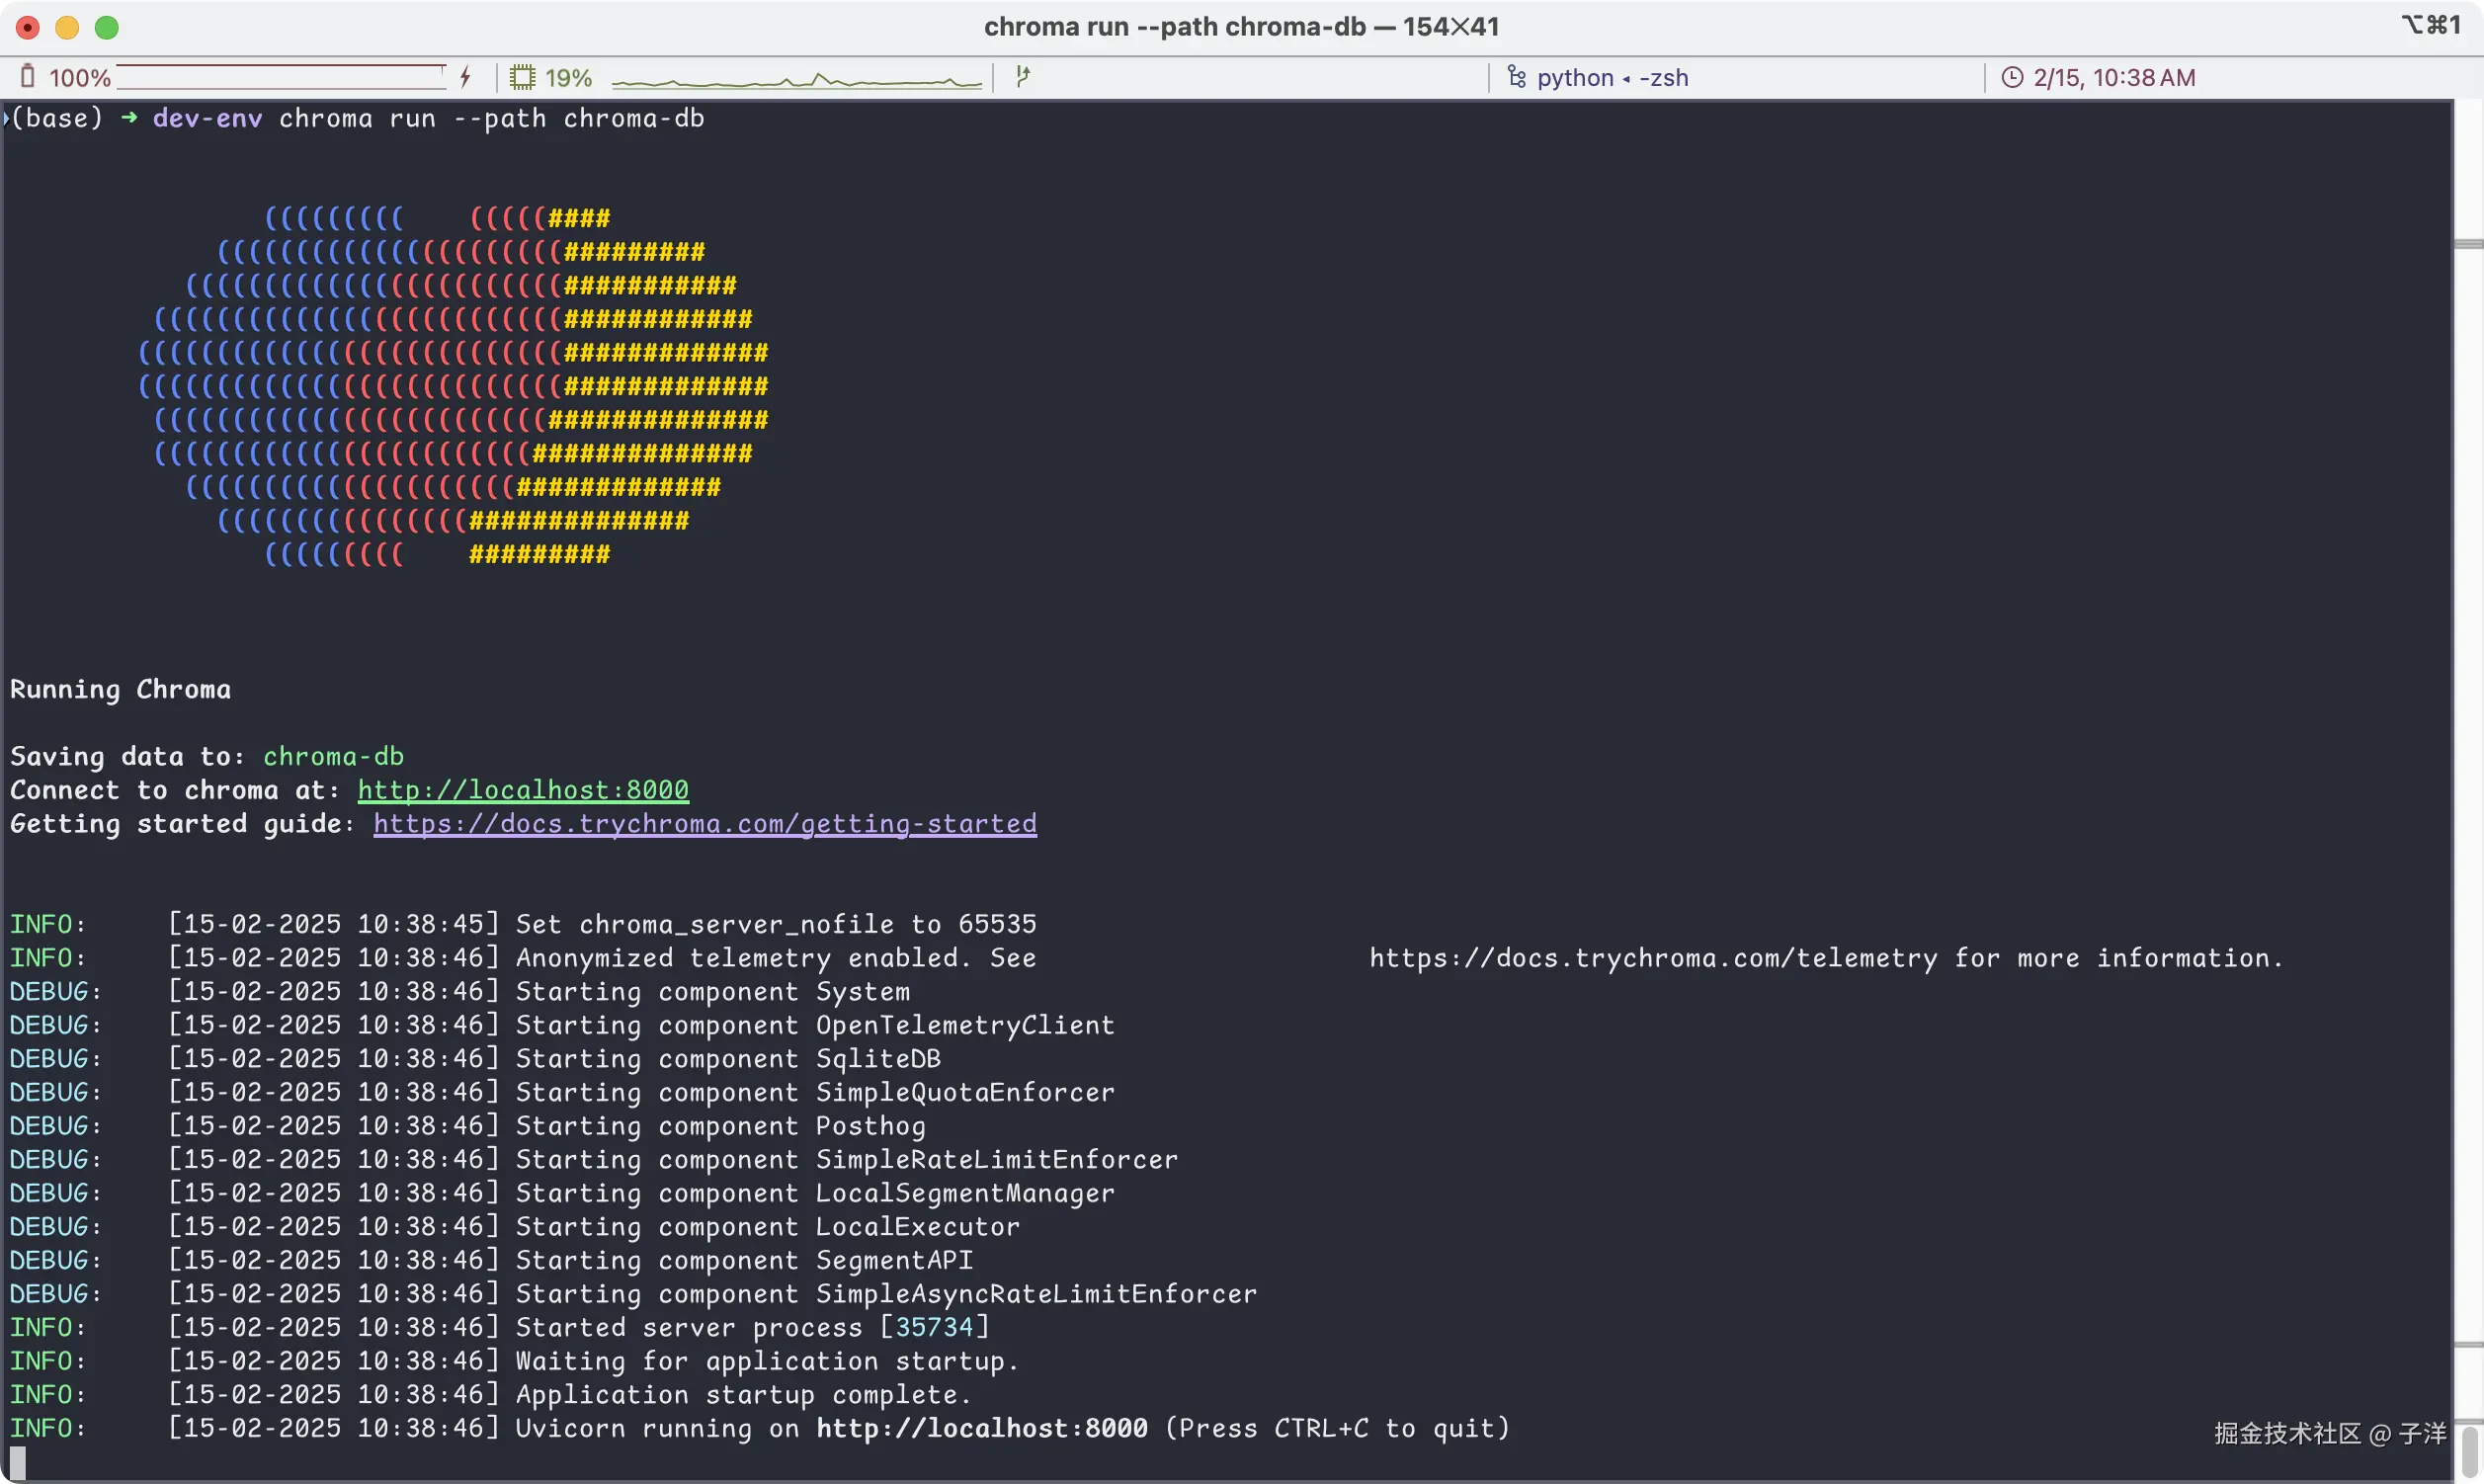Click the bold Uvicorn localhost:8000 address
This screenshot has width=2484, height=1484.
(981, 1428)
